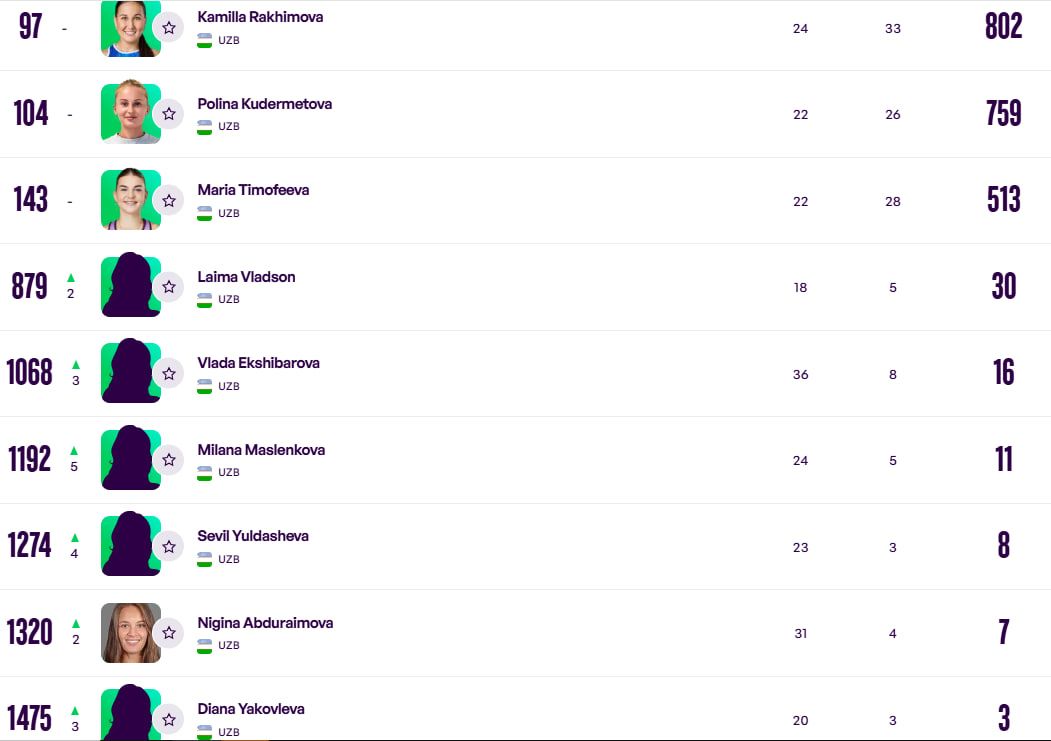Image resolution: width=1051 pixels, height=741 pixels.
Task: Toggle favorite star for Polina Kudermetova
Action: point(169,114)
